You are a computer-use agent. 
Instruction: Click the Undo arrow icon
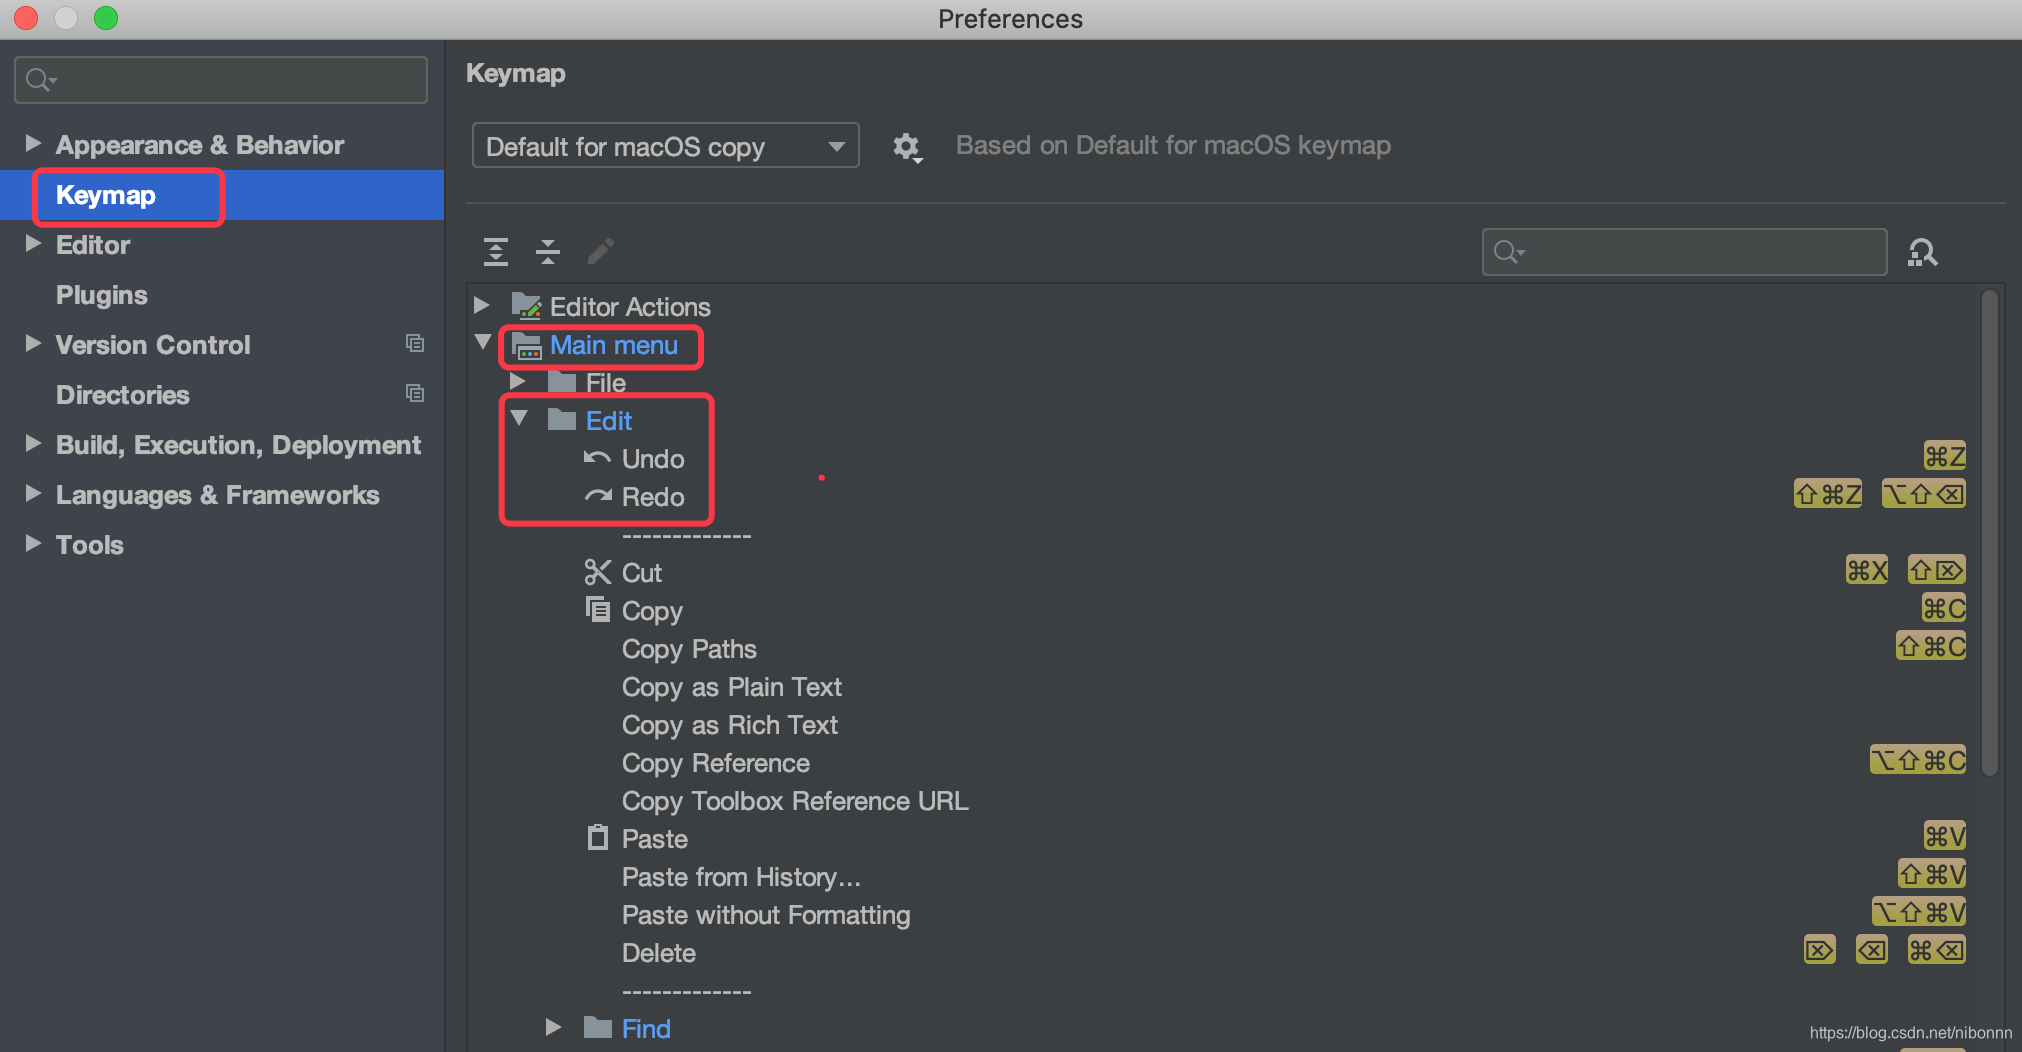(597, 458)
